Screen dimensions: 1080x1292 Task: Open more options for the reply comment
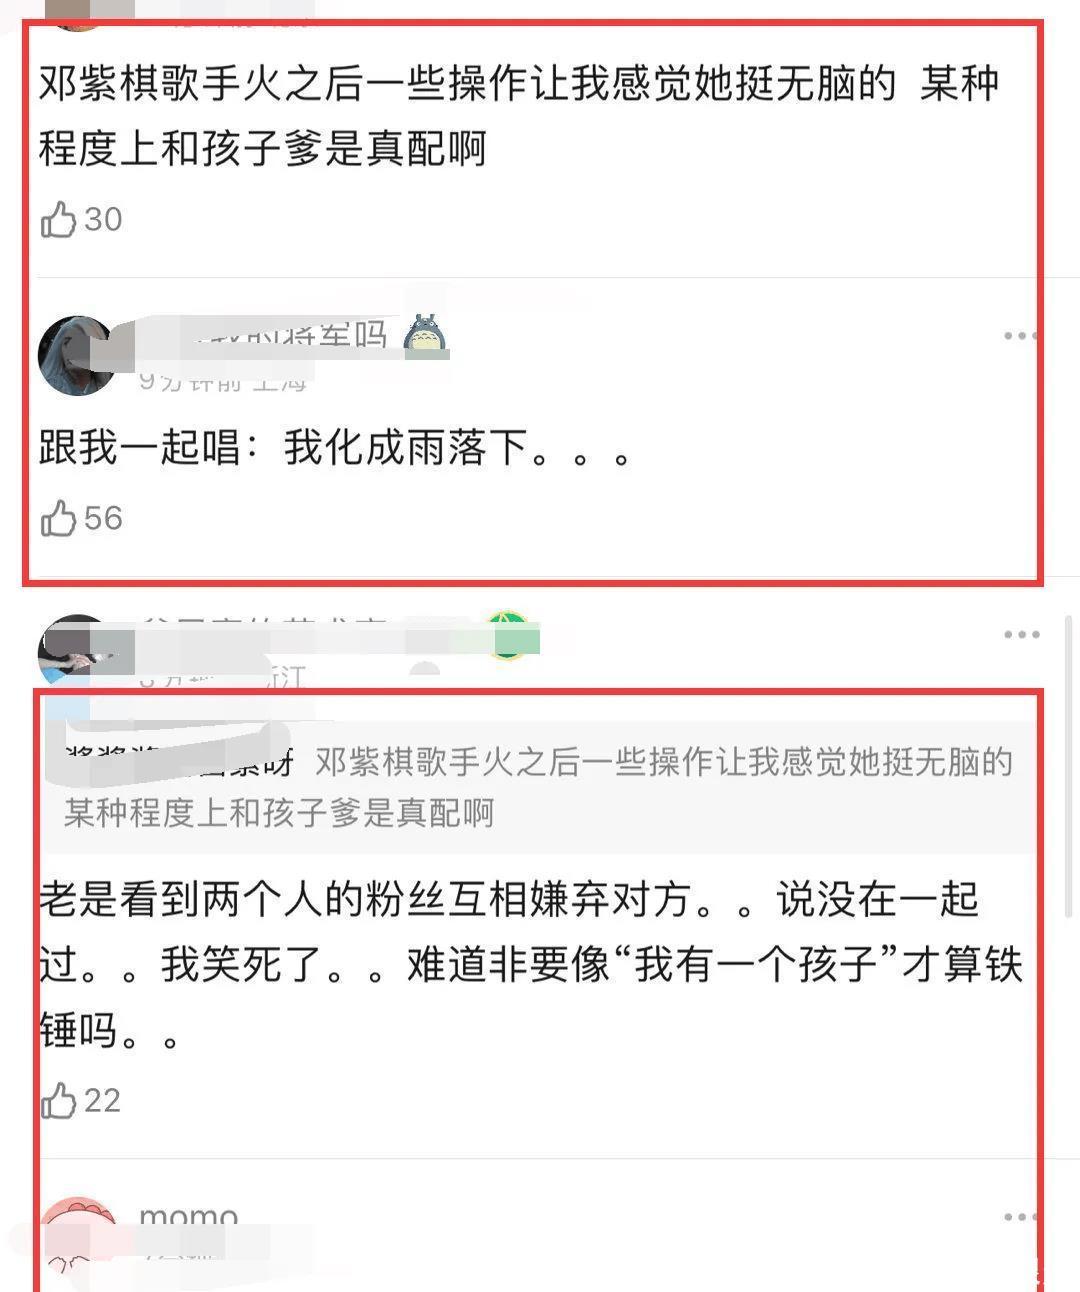[x=1021, y=635]
